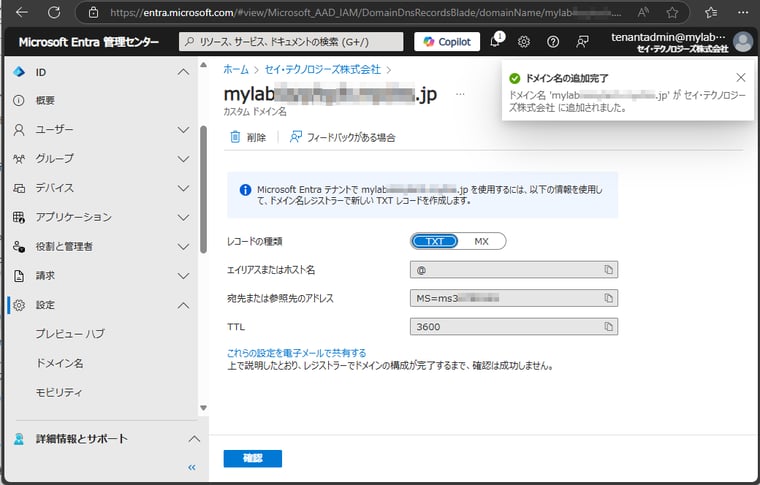Go back with the browser back arrow
760x485 pixels.
pyautogui.click(x=22, y=12)
